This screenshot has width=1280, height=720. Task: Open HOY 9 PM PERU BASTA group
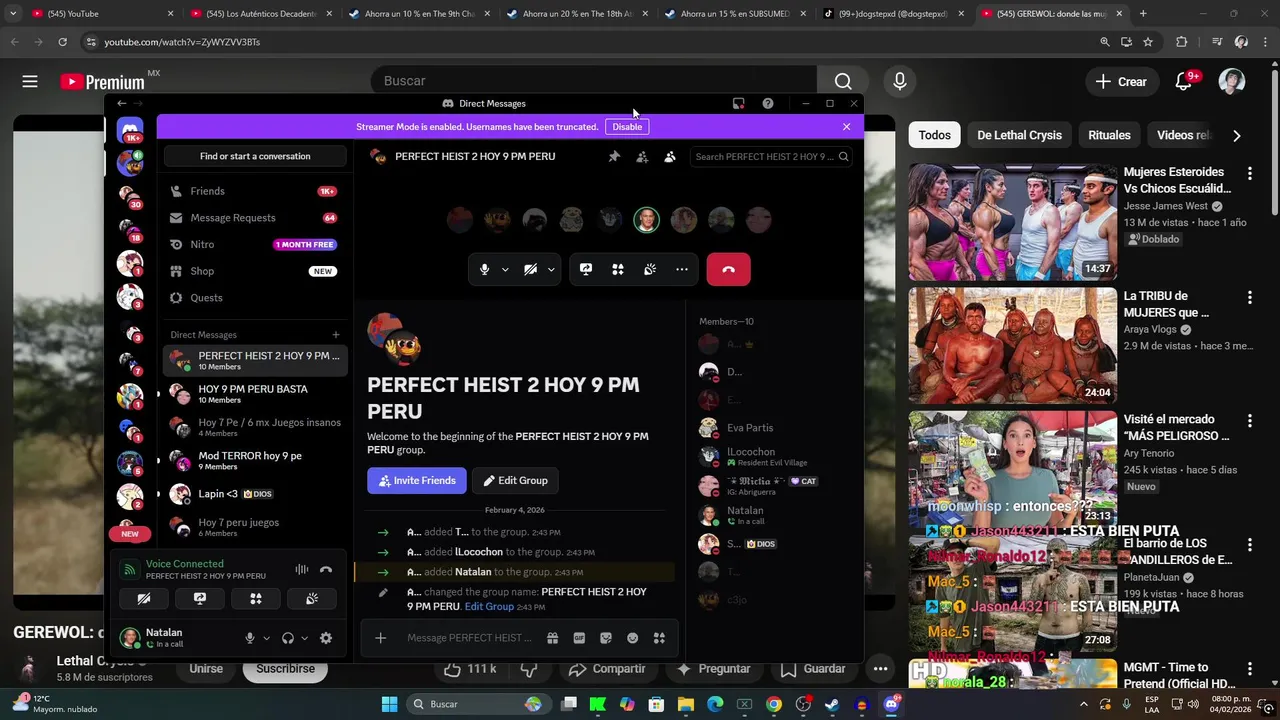click(x=256, y=394)
